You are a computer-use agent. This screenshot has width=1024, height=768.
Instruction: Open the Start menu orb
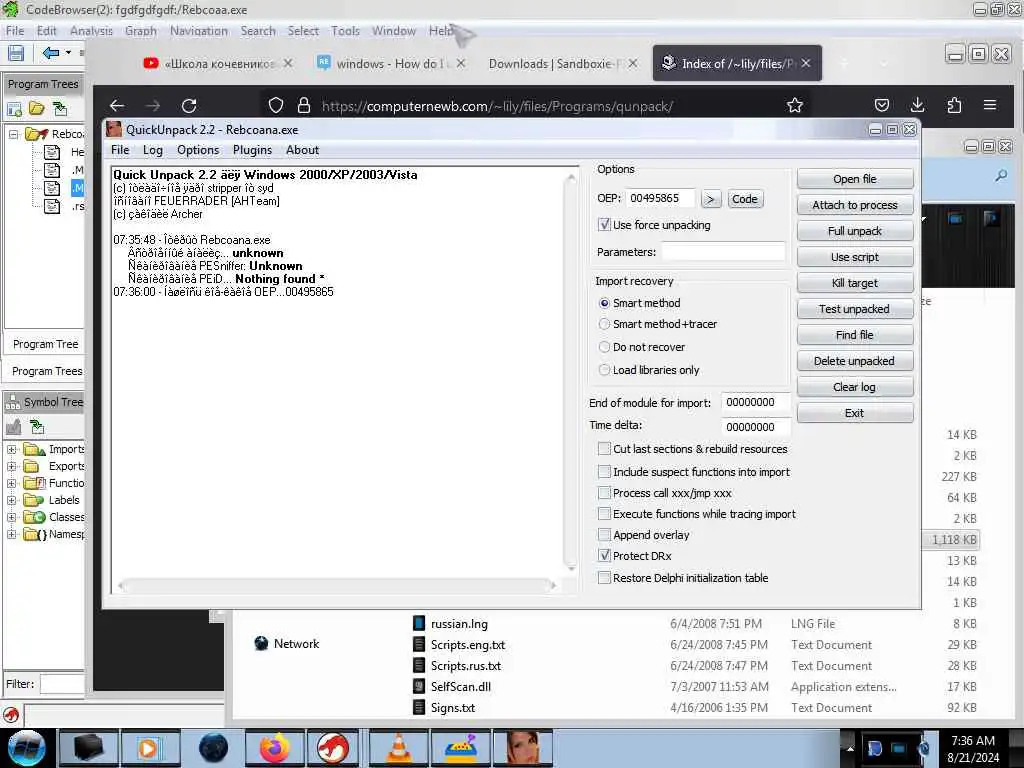[27, 748]
